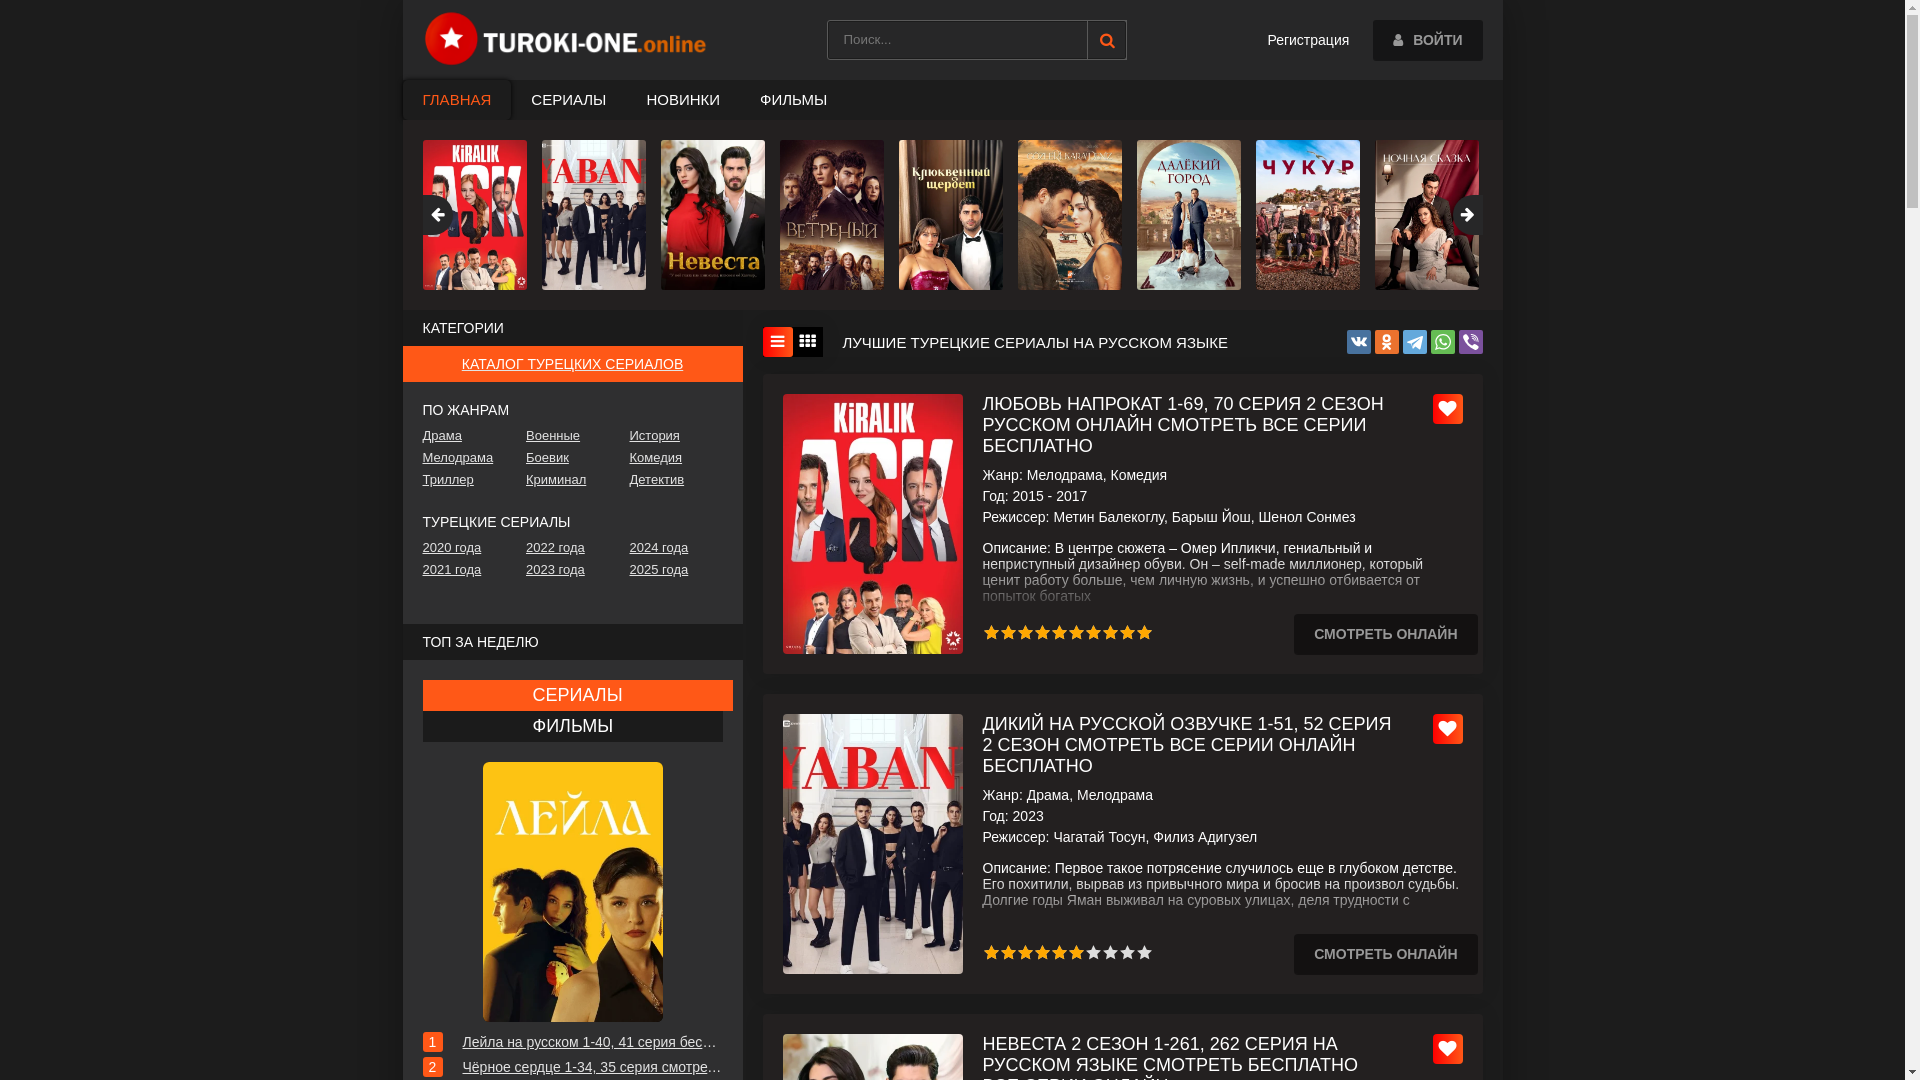1920x1080 pixels.
Task: Open the Любовь напрокат title link
Action: (x=1182, y=425)
